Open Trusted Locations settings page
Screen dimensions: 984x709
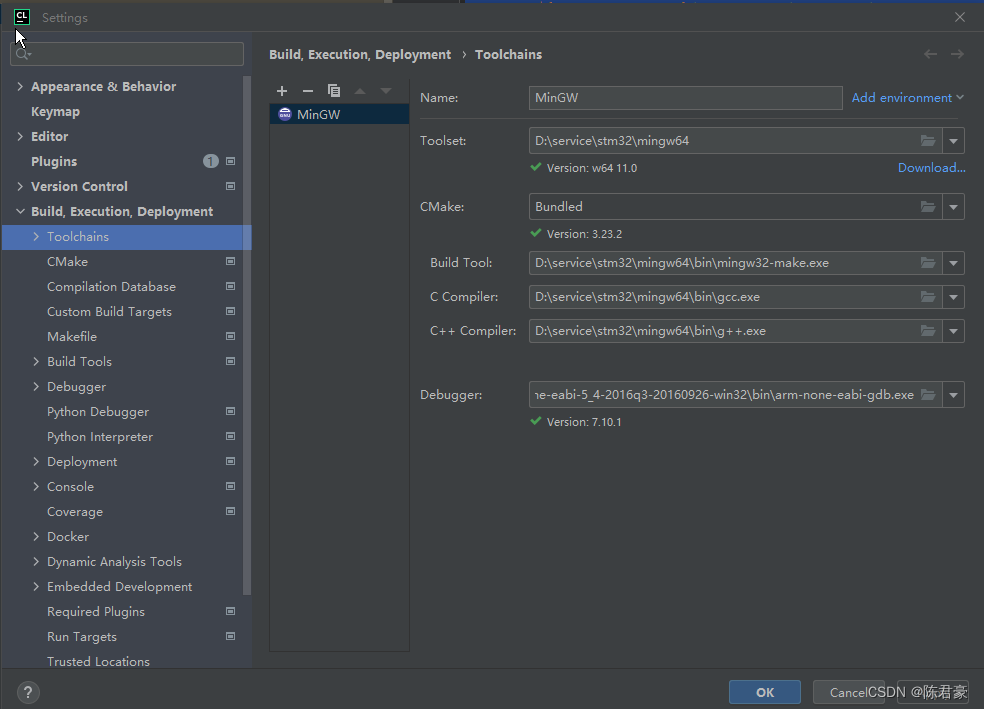(99, 661)
